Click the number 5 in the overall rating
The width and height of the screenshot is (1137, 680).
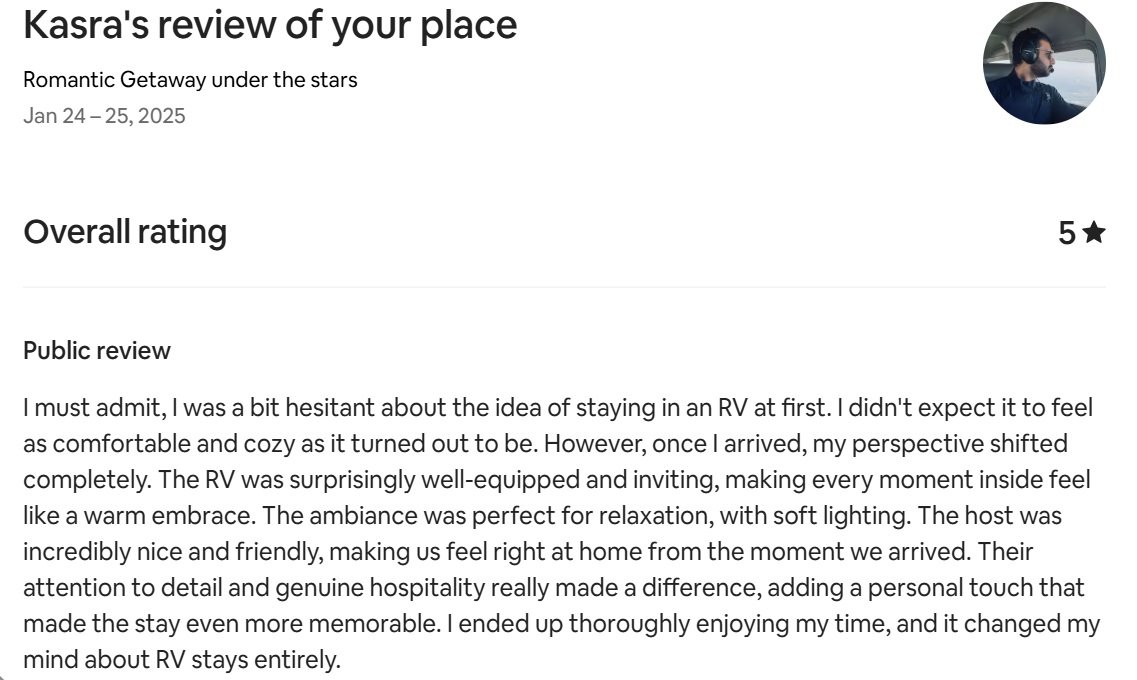[1067, 233]
